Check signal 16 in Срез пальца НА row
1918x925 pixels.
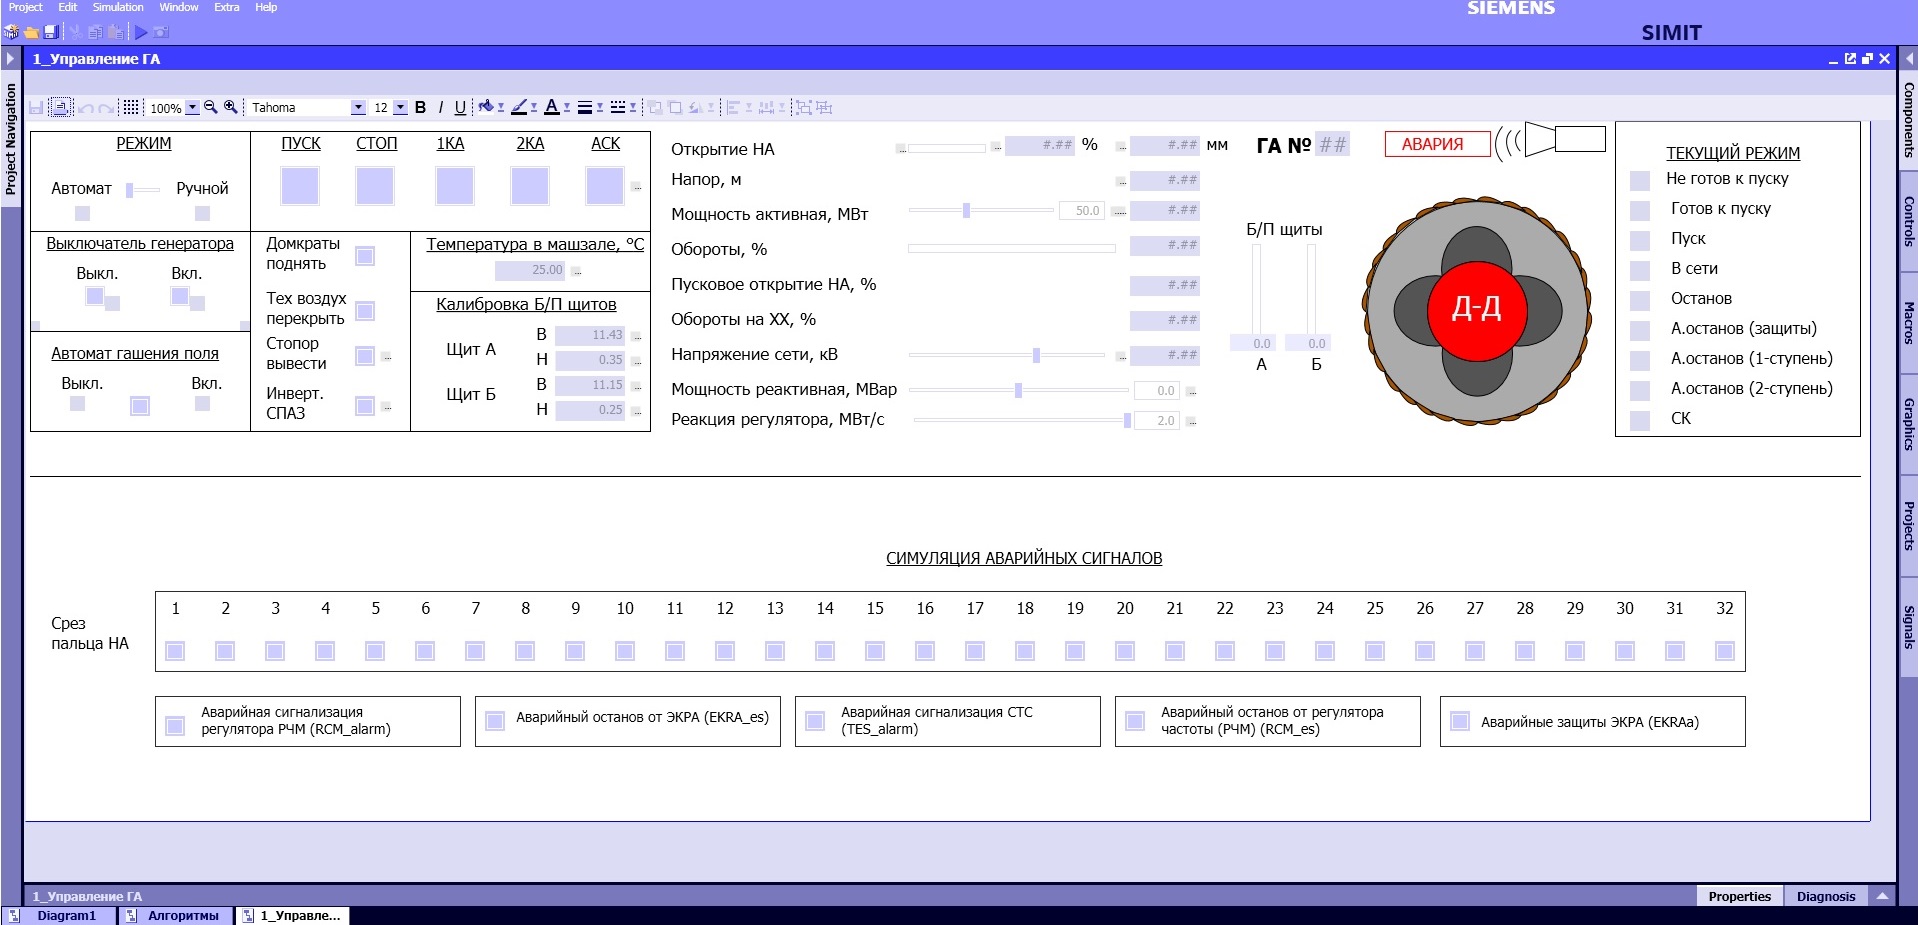pos(925,651)
